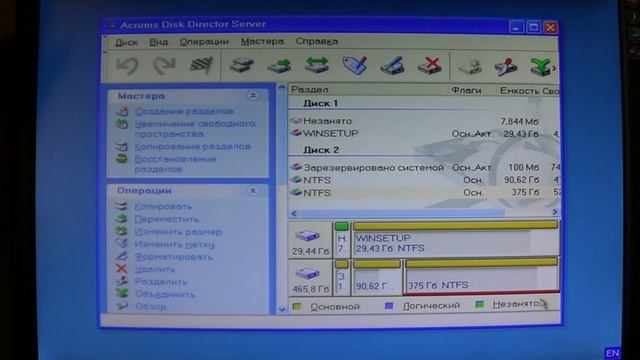Image resolution: width=640 pixels, height=360 pixels.
Task: Open the Операции menu
Action: click(x=204, y=42)
